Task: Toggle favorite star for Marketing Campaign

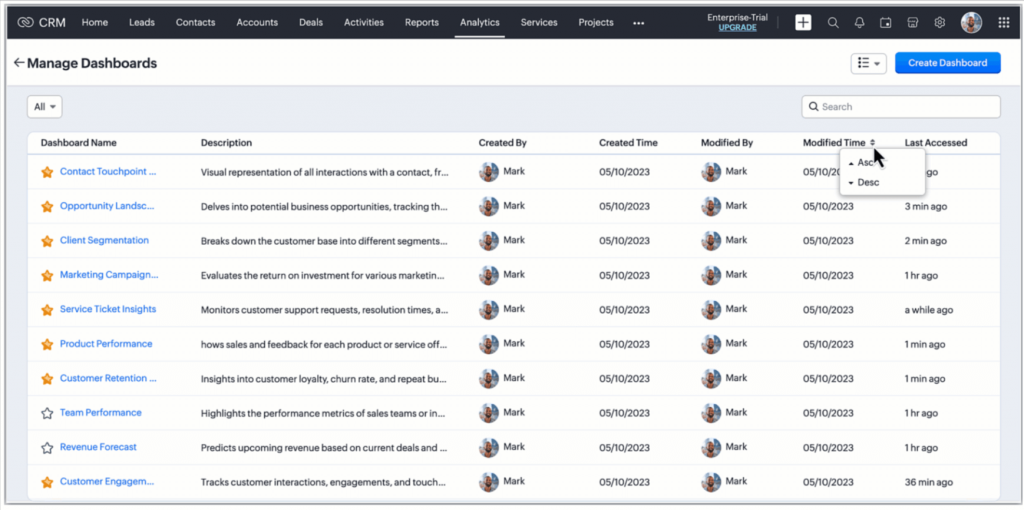Action: tap(46, 276)
